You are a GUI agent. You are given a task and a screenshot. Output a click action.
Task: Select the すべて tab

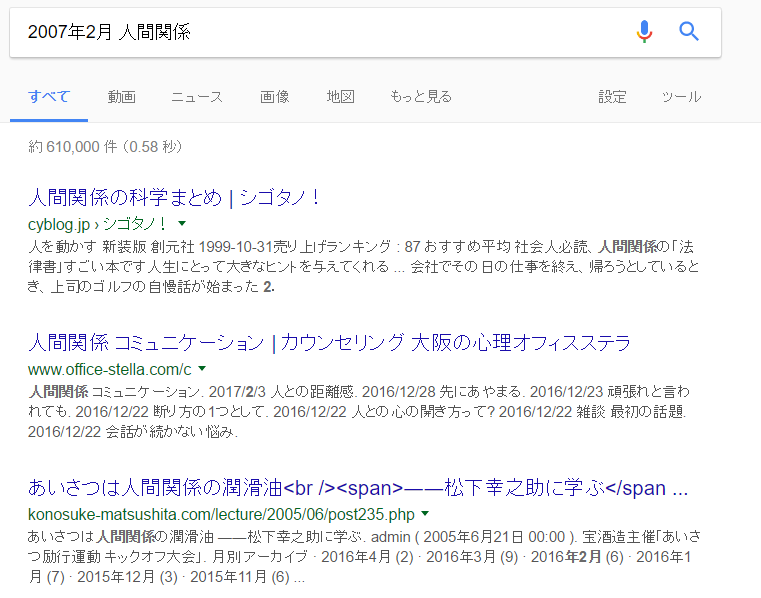click(x=49, y=97)
